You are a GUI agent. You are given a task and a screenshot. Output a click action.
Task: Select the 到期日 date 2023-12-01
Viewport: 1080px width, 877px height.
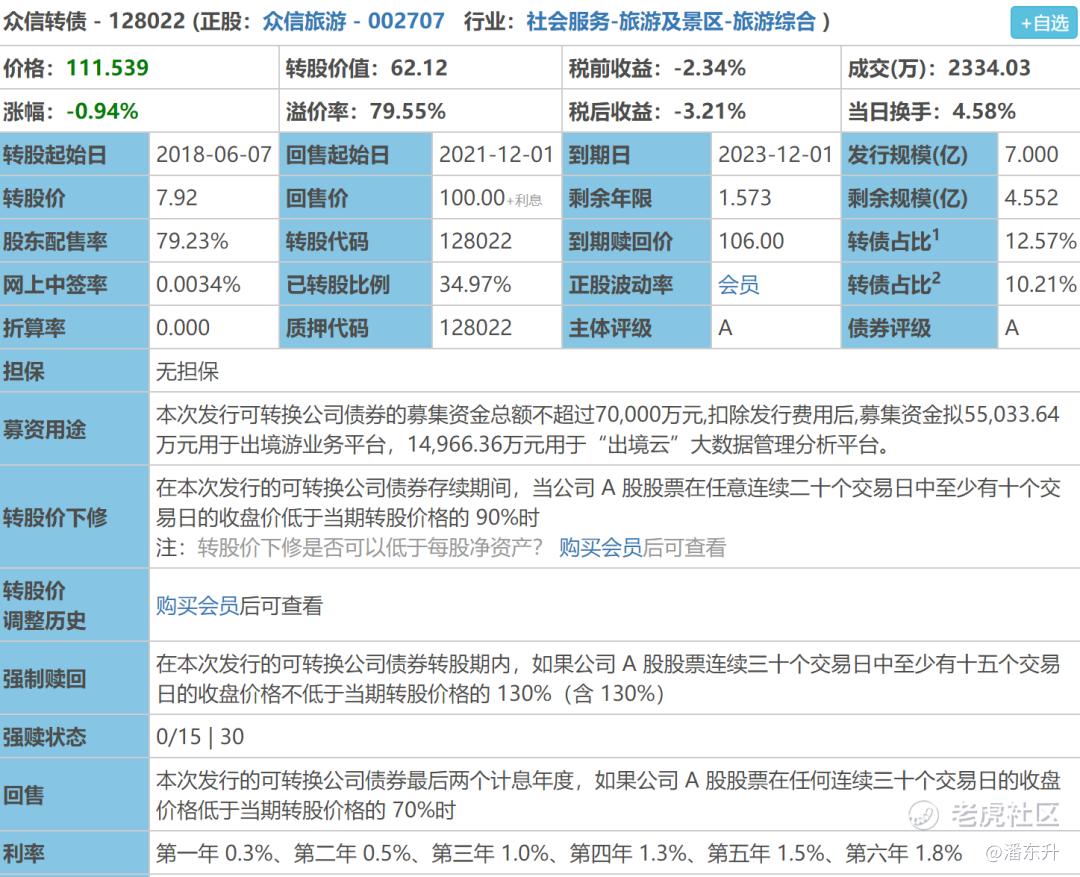click(x=776, y=154)
